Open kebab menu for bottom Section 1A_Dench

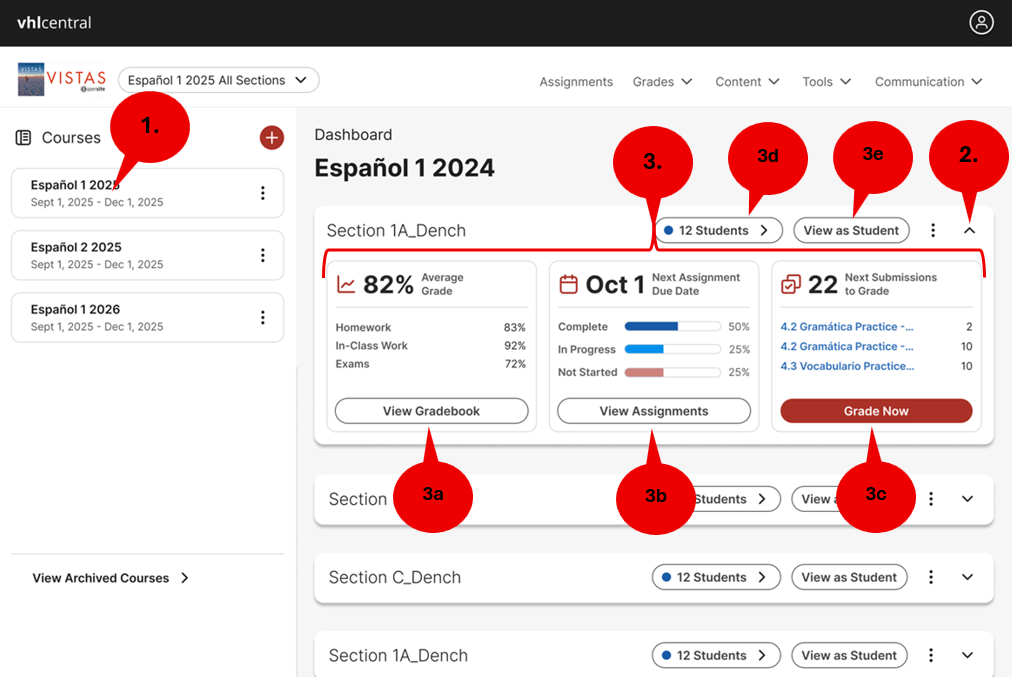pos(931,655)
